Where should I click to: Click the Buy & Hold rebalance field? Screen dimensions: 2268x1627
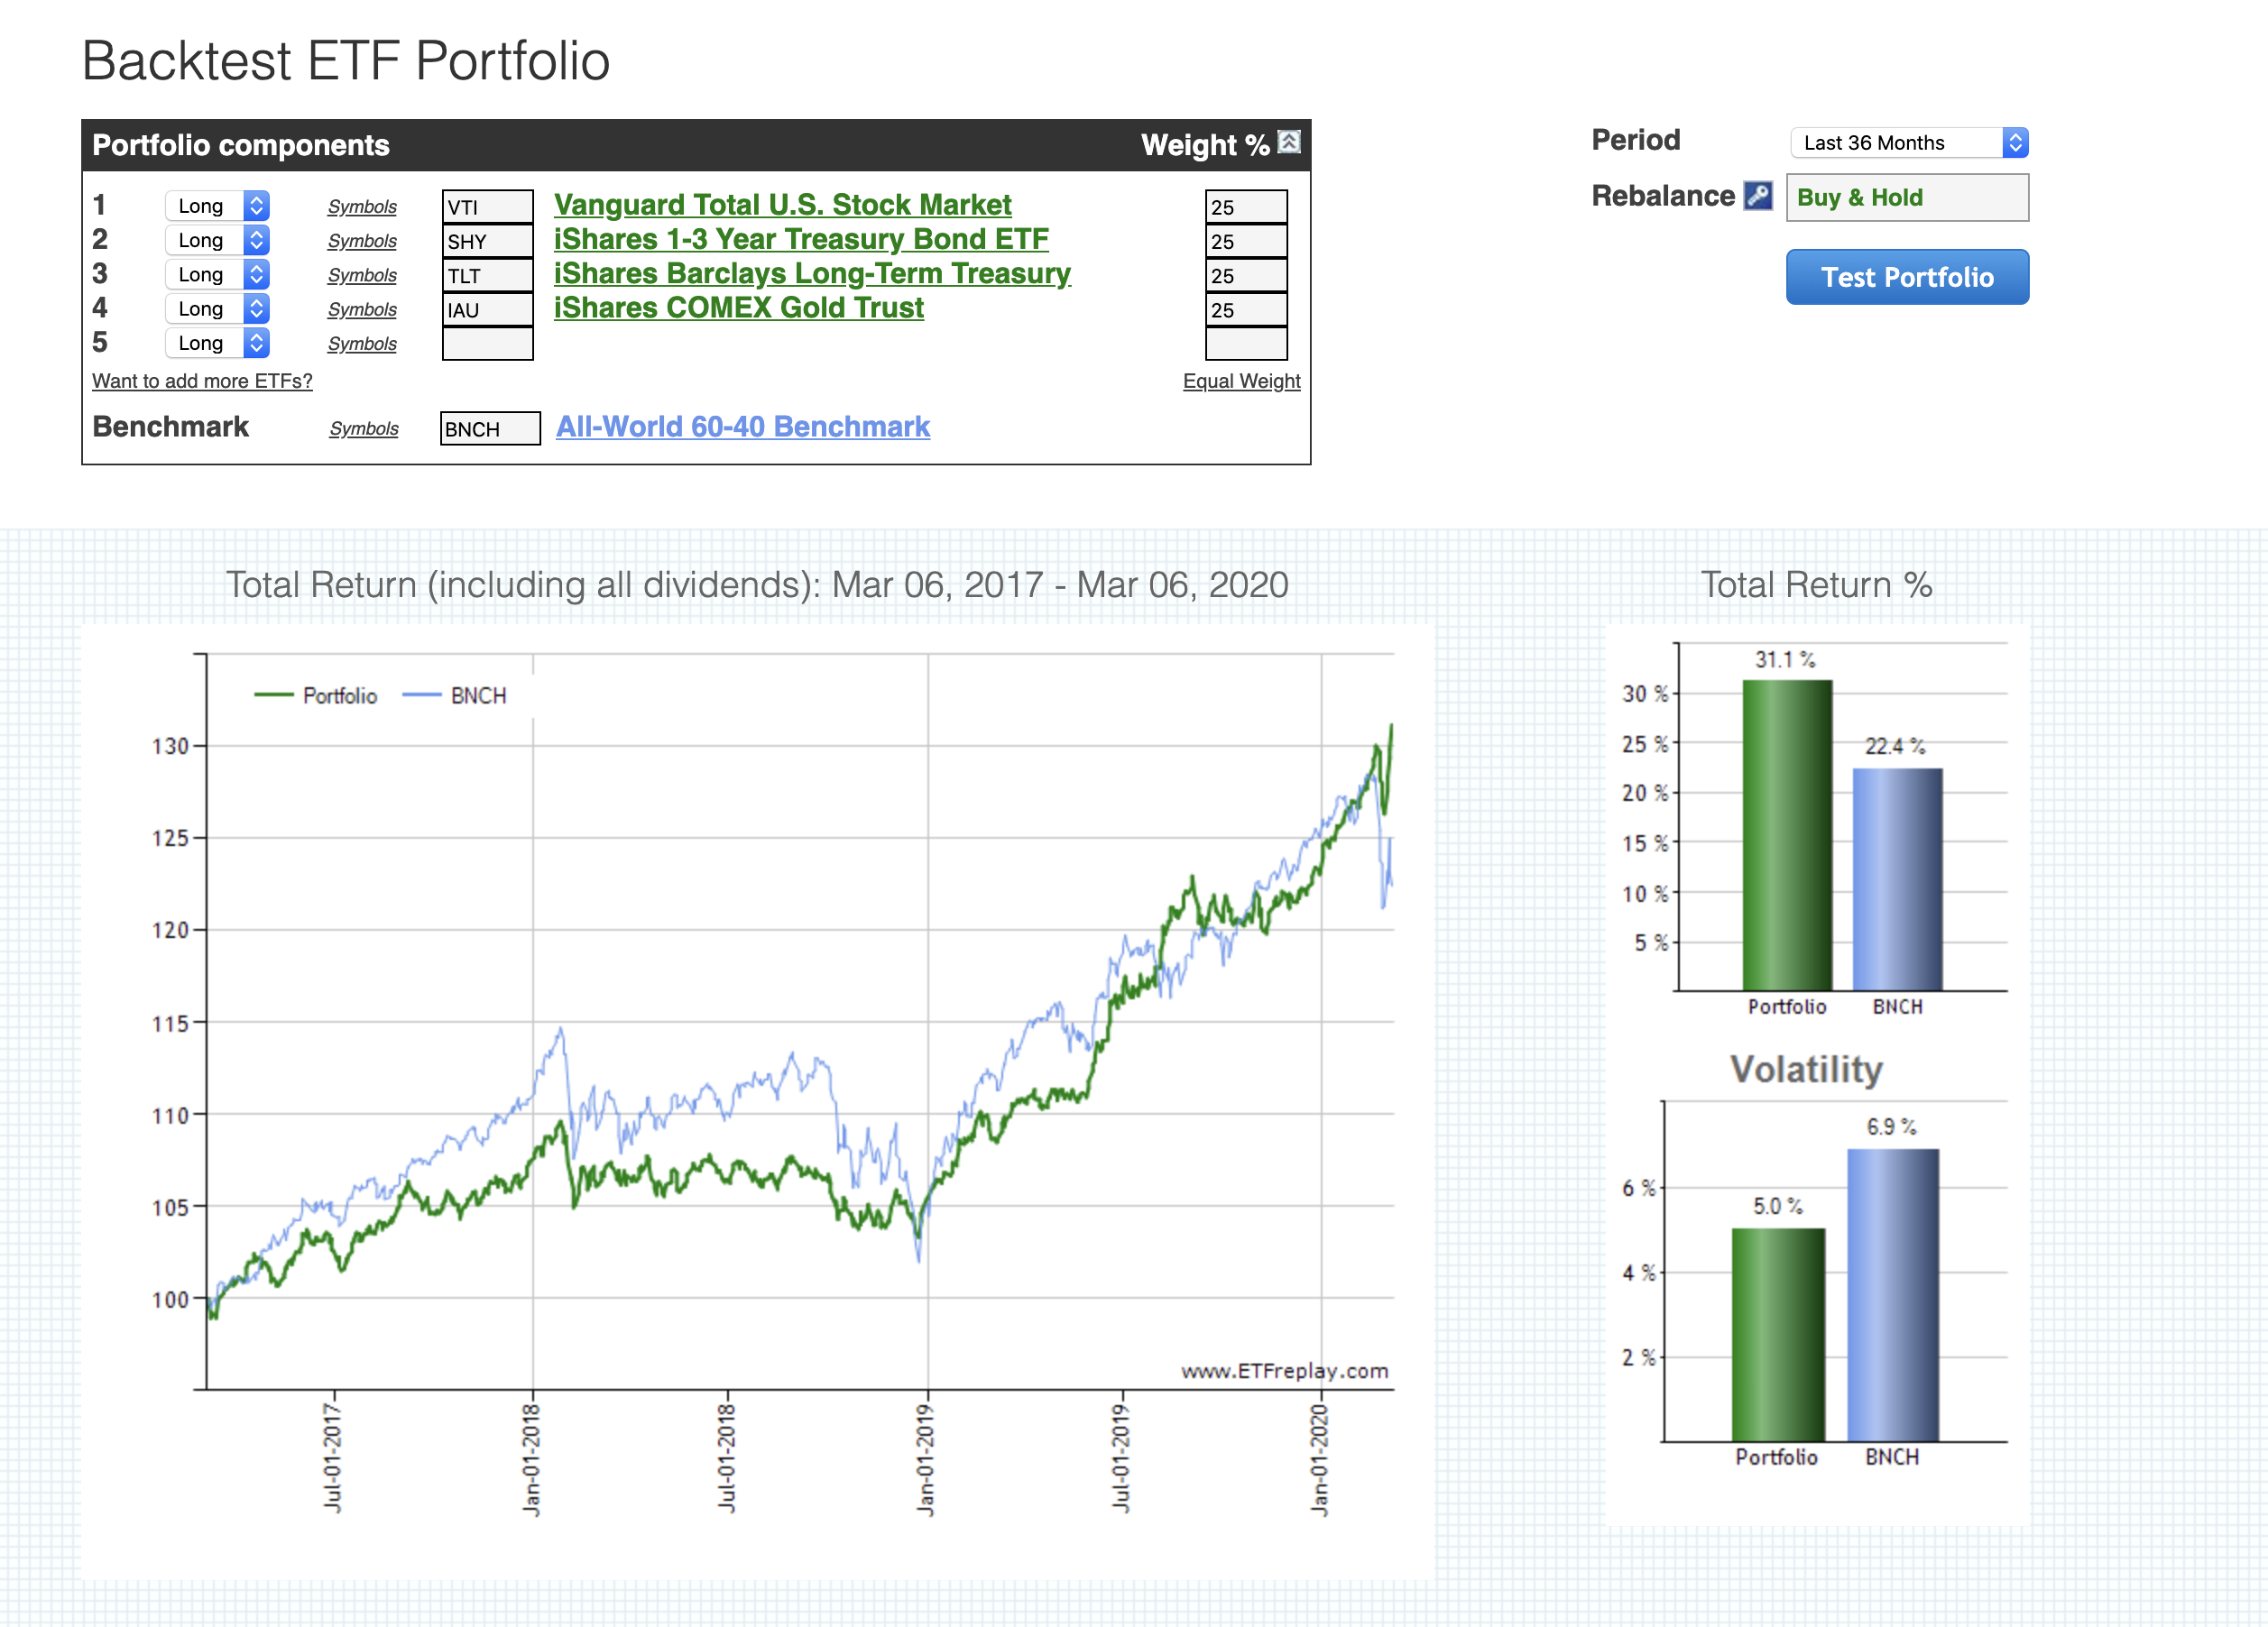pos(1907,198)
